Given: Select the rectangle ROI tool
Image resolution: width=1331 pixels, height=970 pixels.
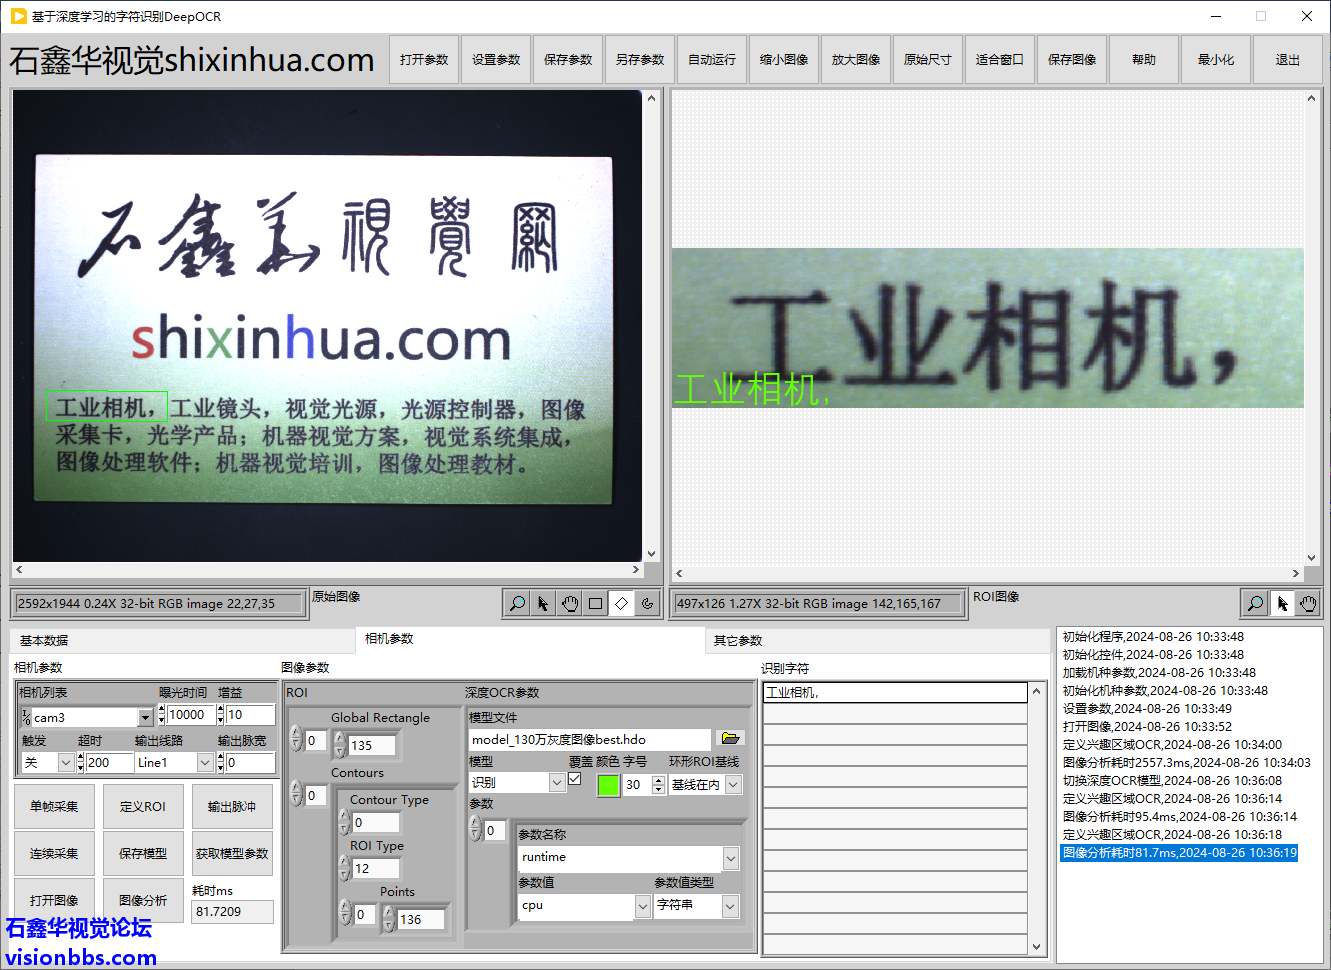Looking at the screenshot, I should (x=595, y=603).
